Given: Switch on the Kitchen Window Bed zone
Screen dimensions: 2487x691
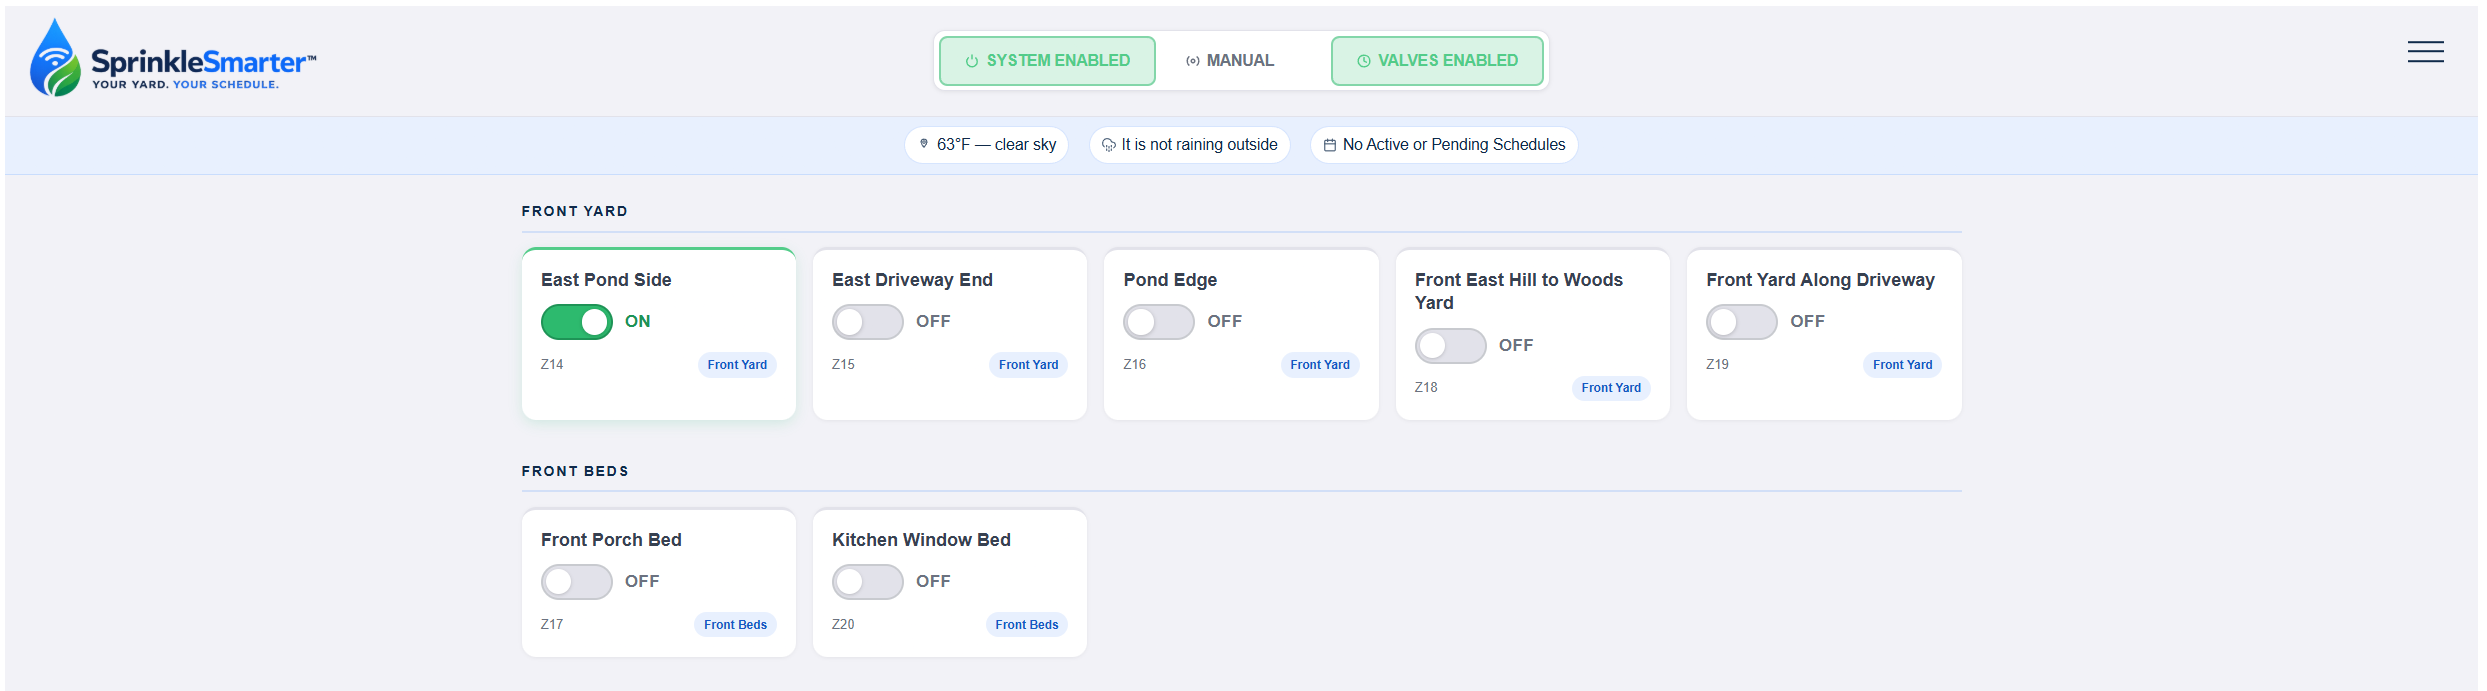Looking at the screenshot, I should (x=868, y=582).
